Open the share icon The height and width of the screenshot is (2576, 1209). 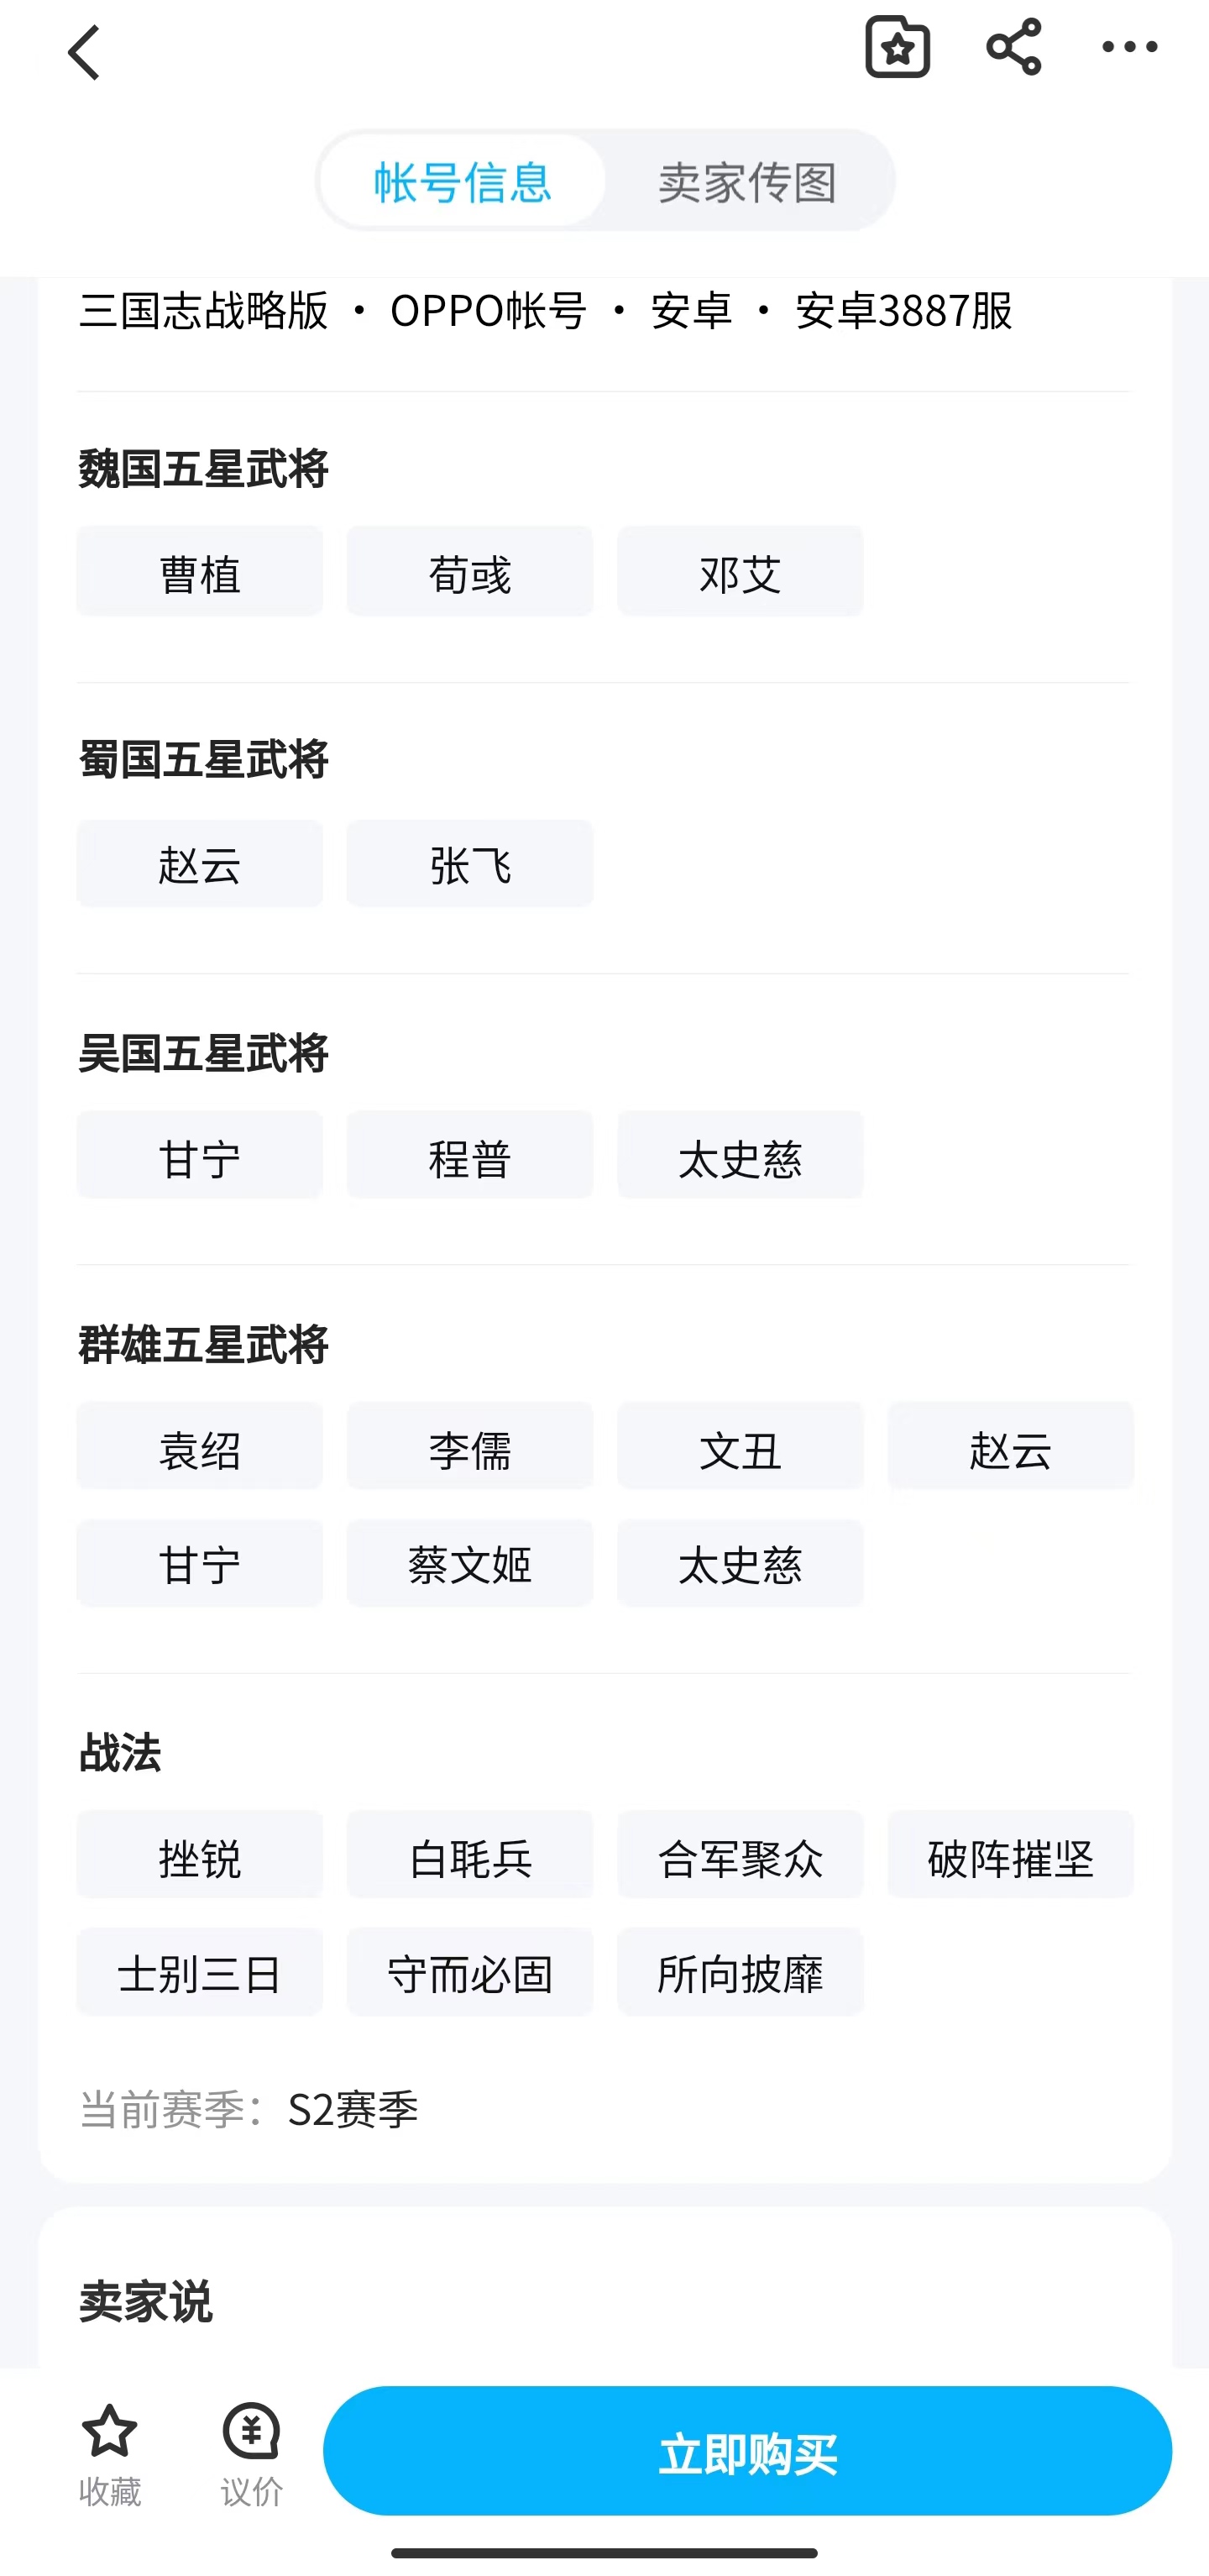click(x=1013, y=47)
